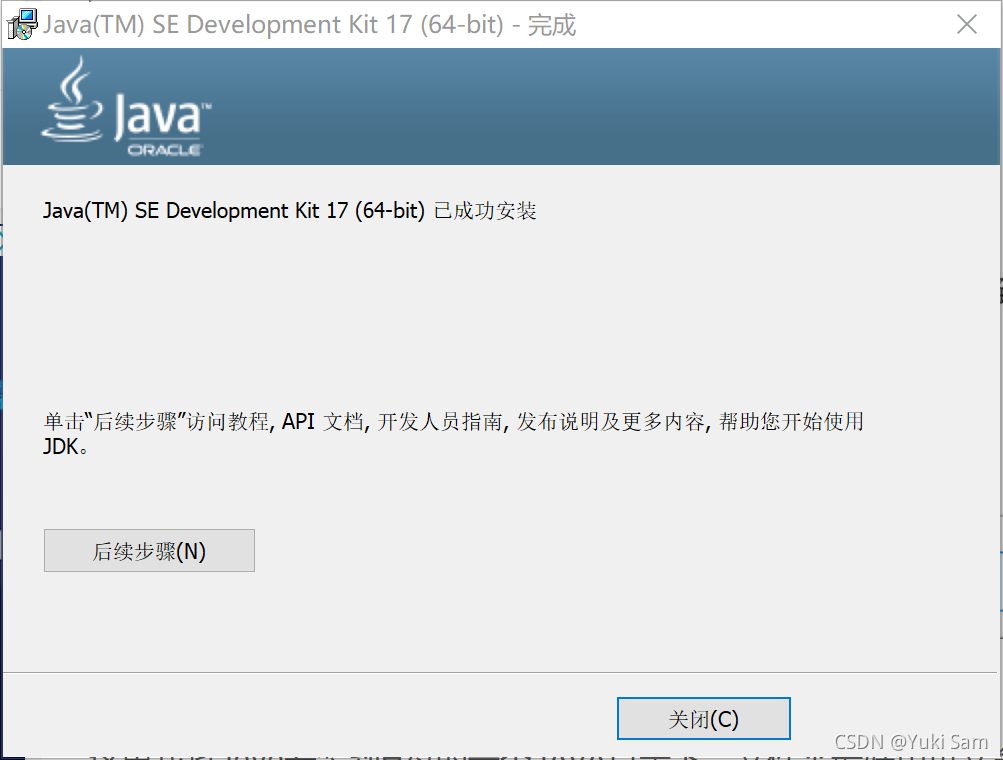
Task: Click the 关闭(C) button
Action: tap(704, 718)
